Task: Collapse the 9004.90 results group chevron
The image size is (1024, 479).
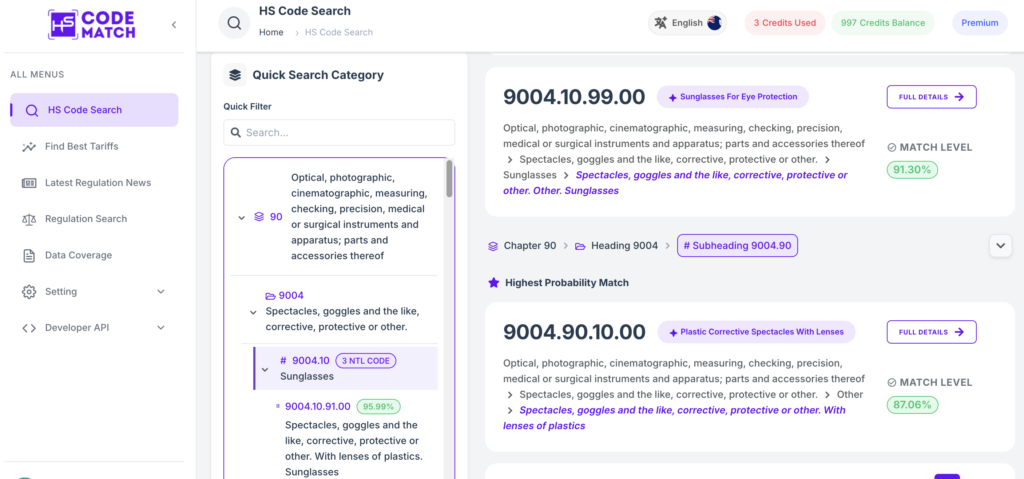Action: pyautogui.click(x=1000, y=246)
